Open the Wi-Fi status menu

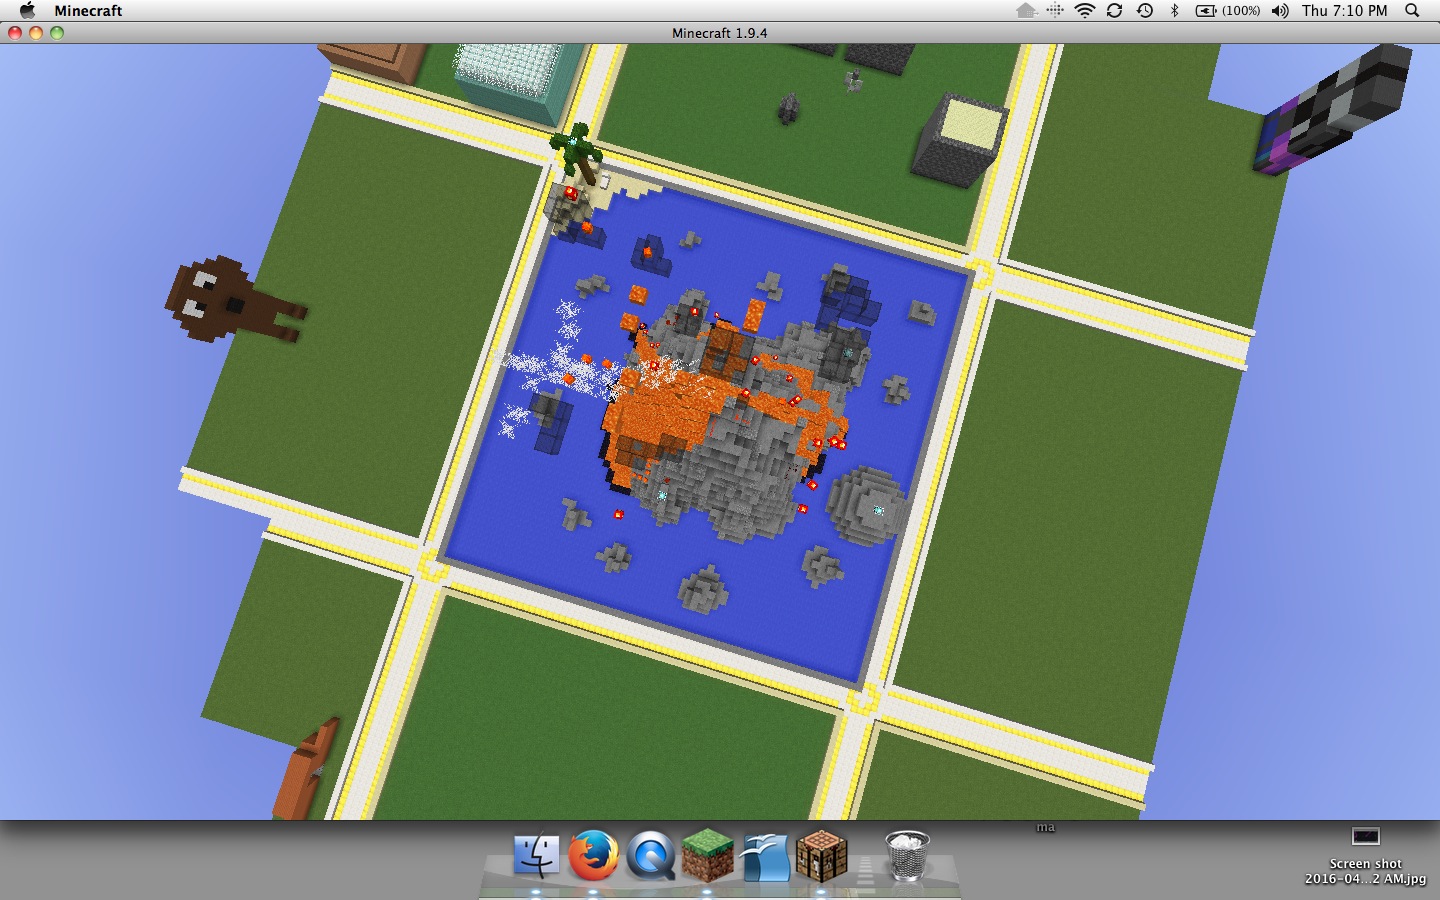click(x=1085, y=10)
